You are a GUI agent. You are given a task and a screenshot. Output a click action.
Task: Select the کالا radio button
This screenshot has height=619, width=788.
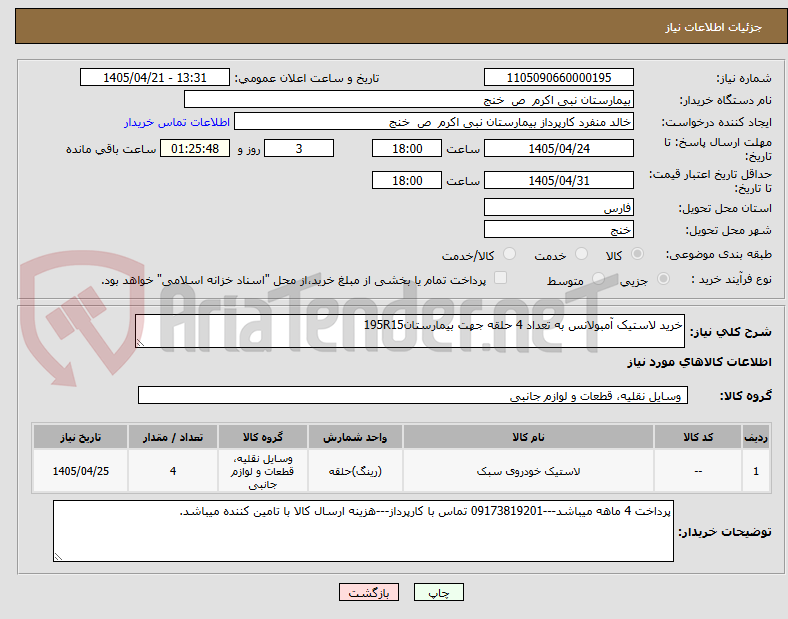637,254
